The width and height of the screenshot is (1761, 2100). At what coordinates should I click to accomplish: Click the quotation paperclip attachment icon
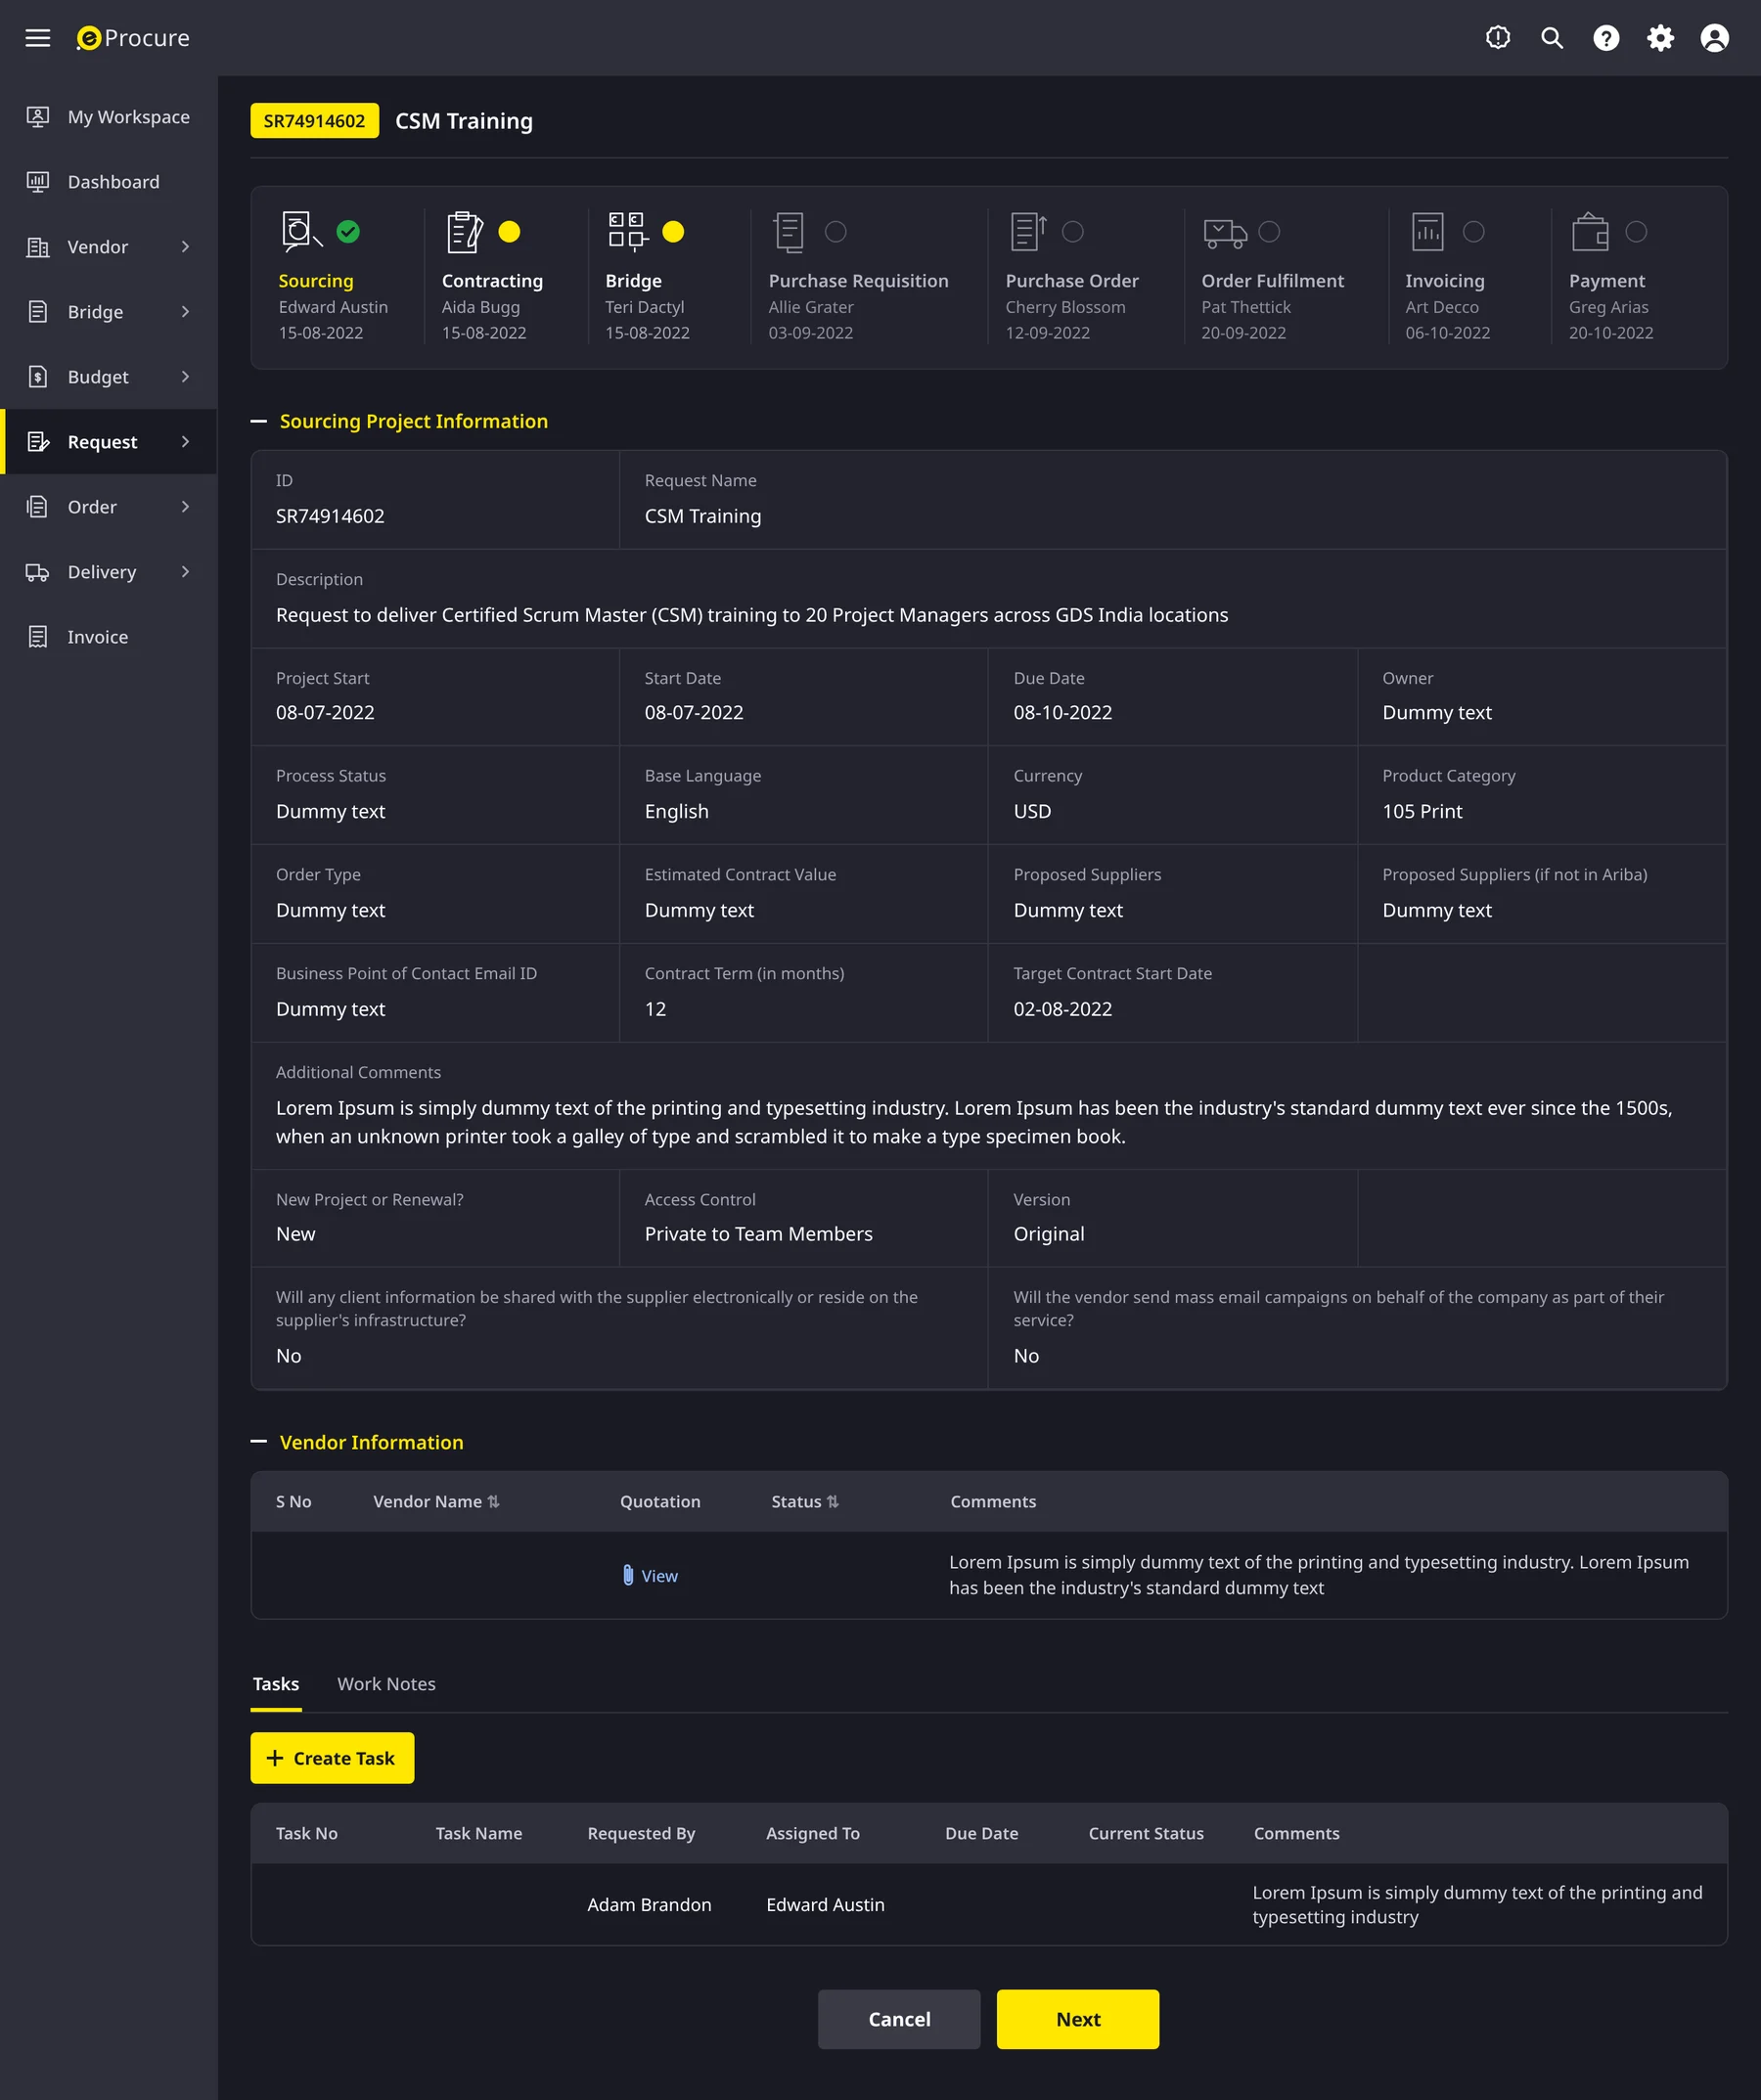point(627,1575)
